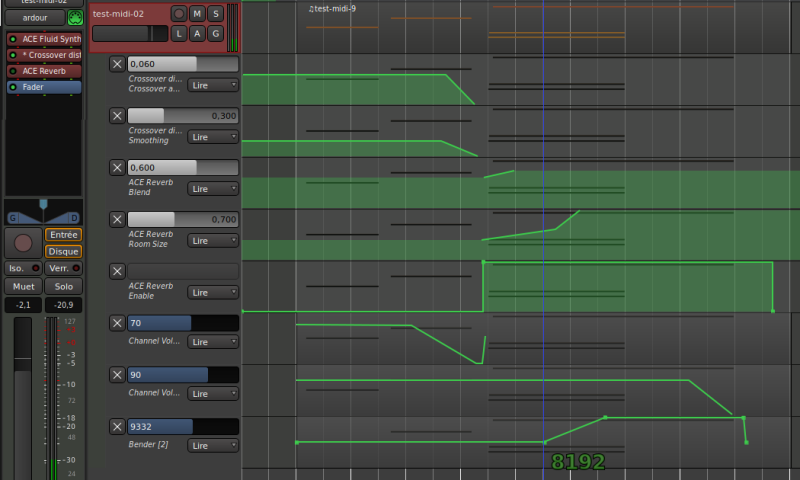Select the test-midi-9 region name
The height and width of the screenshot is (480, 800).
click(333, 9)
